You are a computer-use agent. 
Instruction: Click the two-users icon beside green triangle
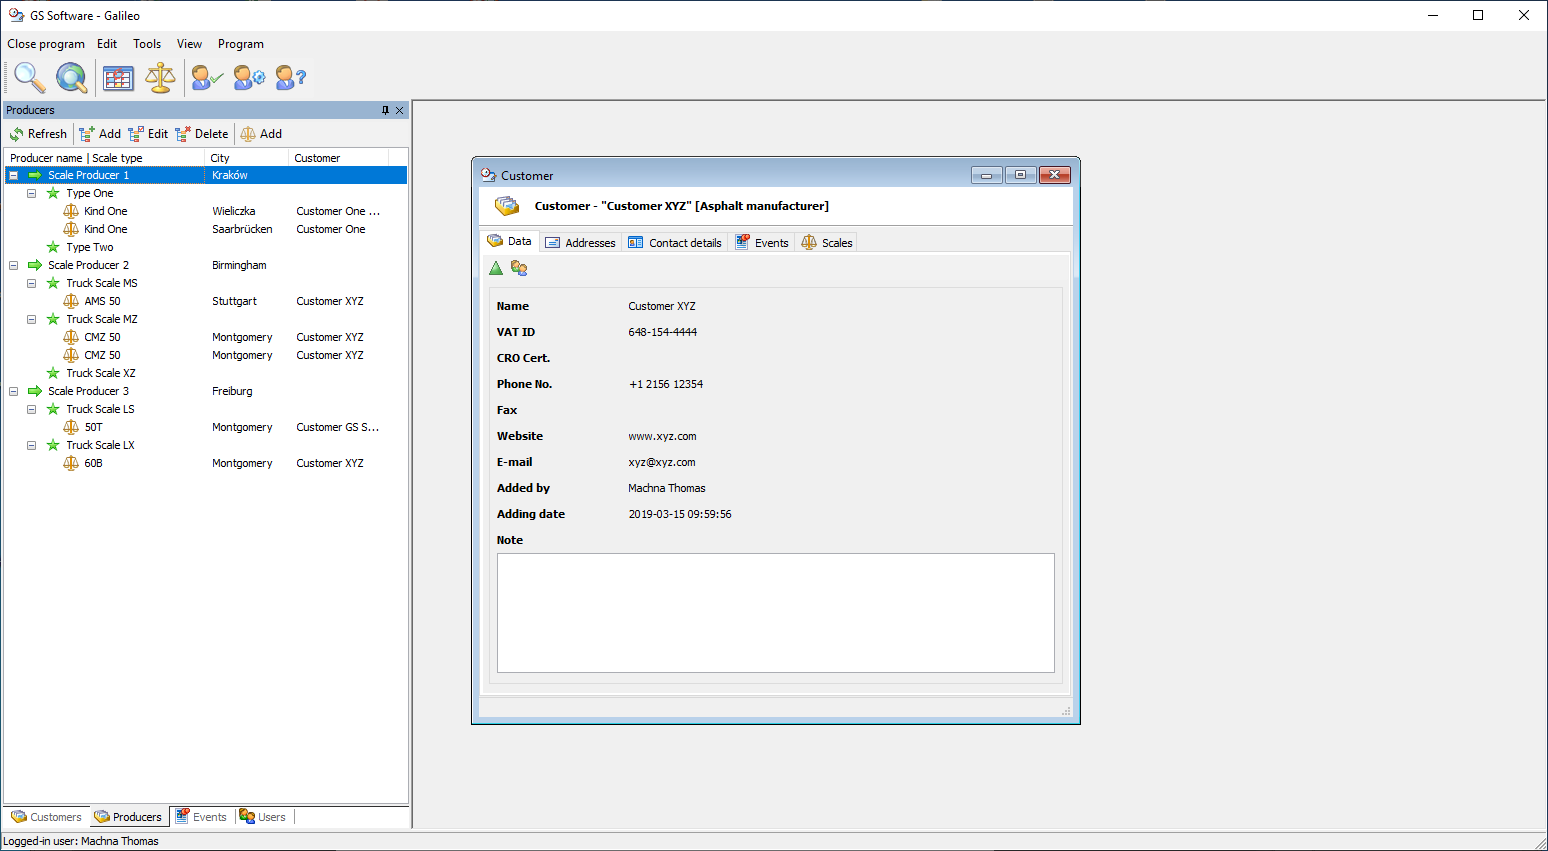(519, 268)
